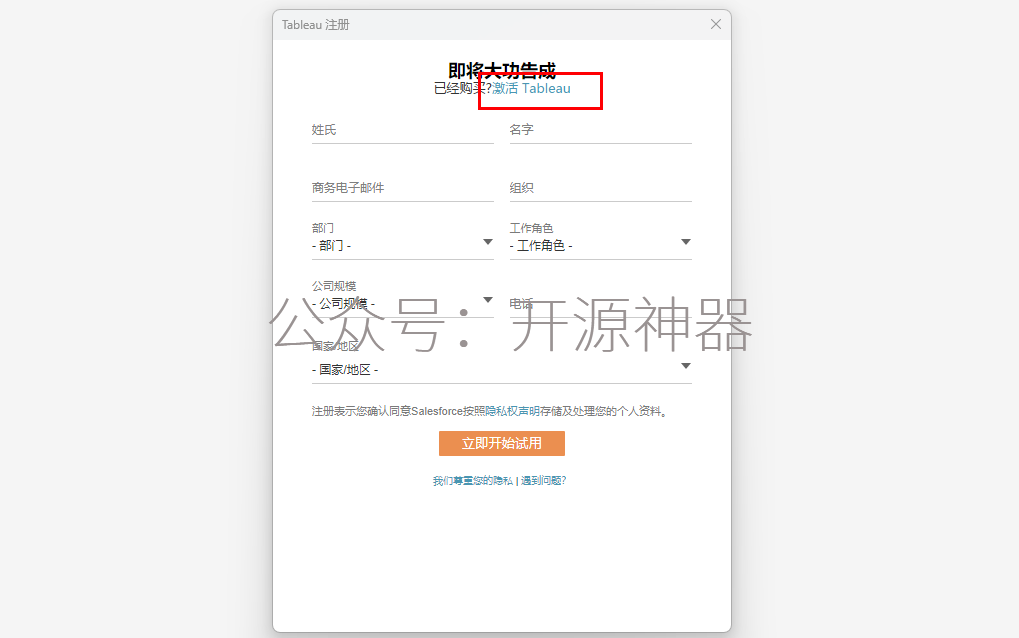Focus the 电话 input field

(x=600, y=304)
